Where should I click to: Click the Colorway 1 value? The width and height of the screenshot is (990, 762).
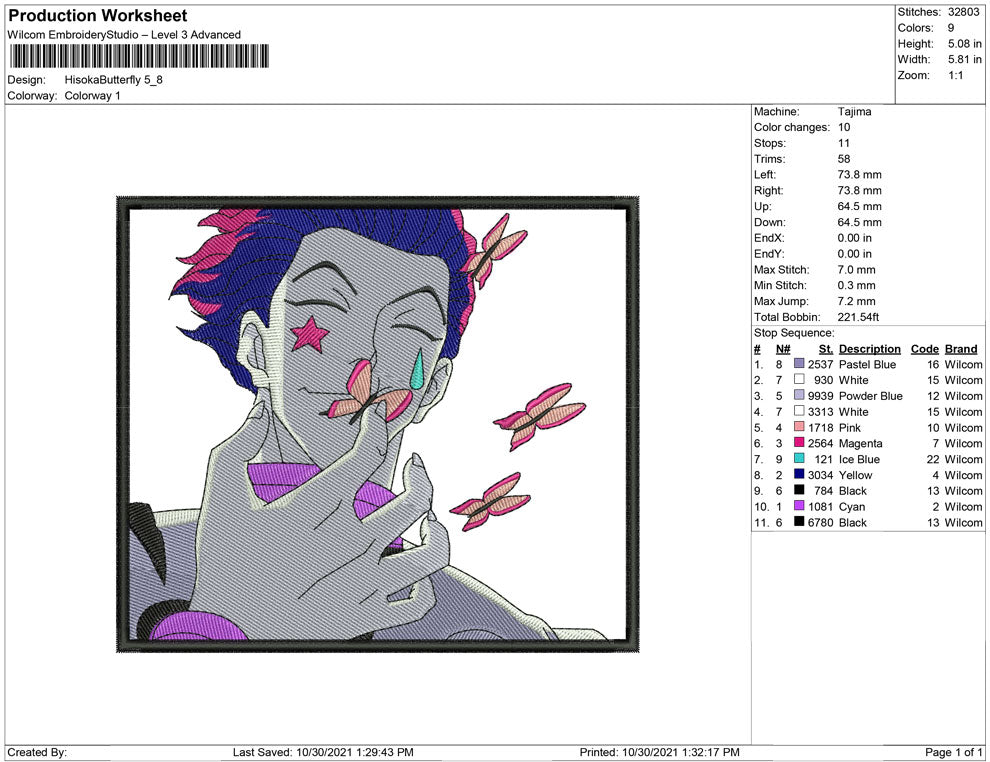click(92, 96)
